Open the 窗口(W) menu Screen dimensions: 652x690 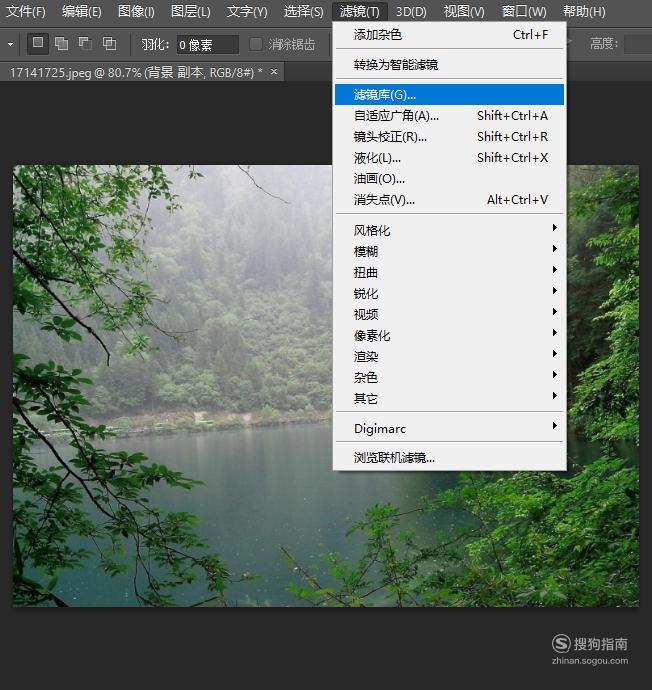(x=524, y=11)
